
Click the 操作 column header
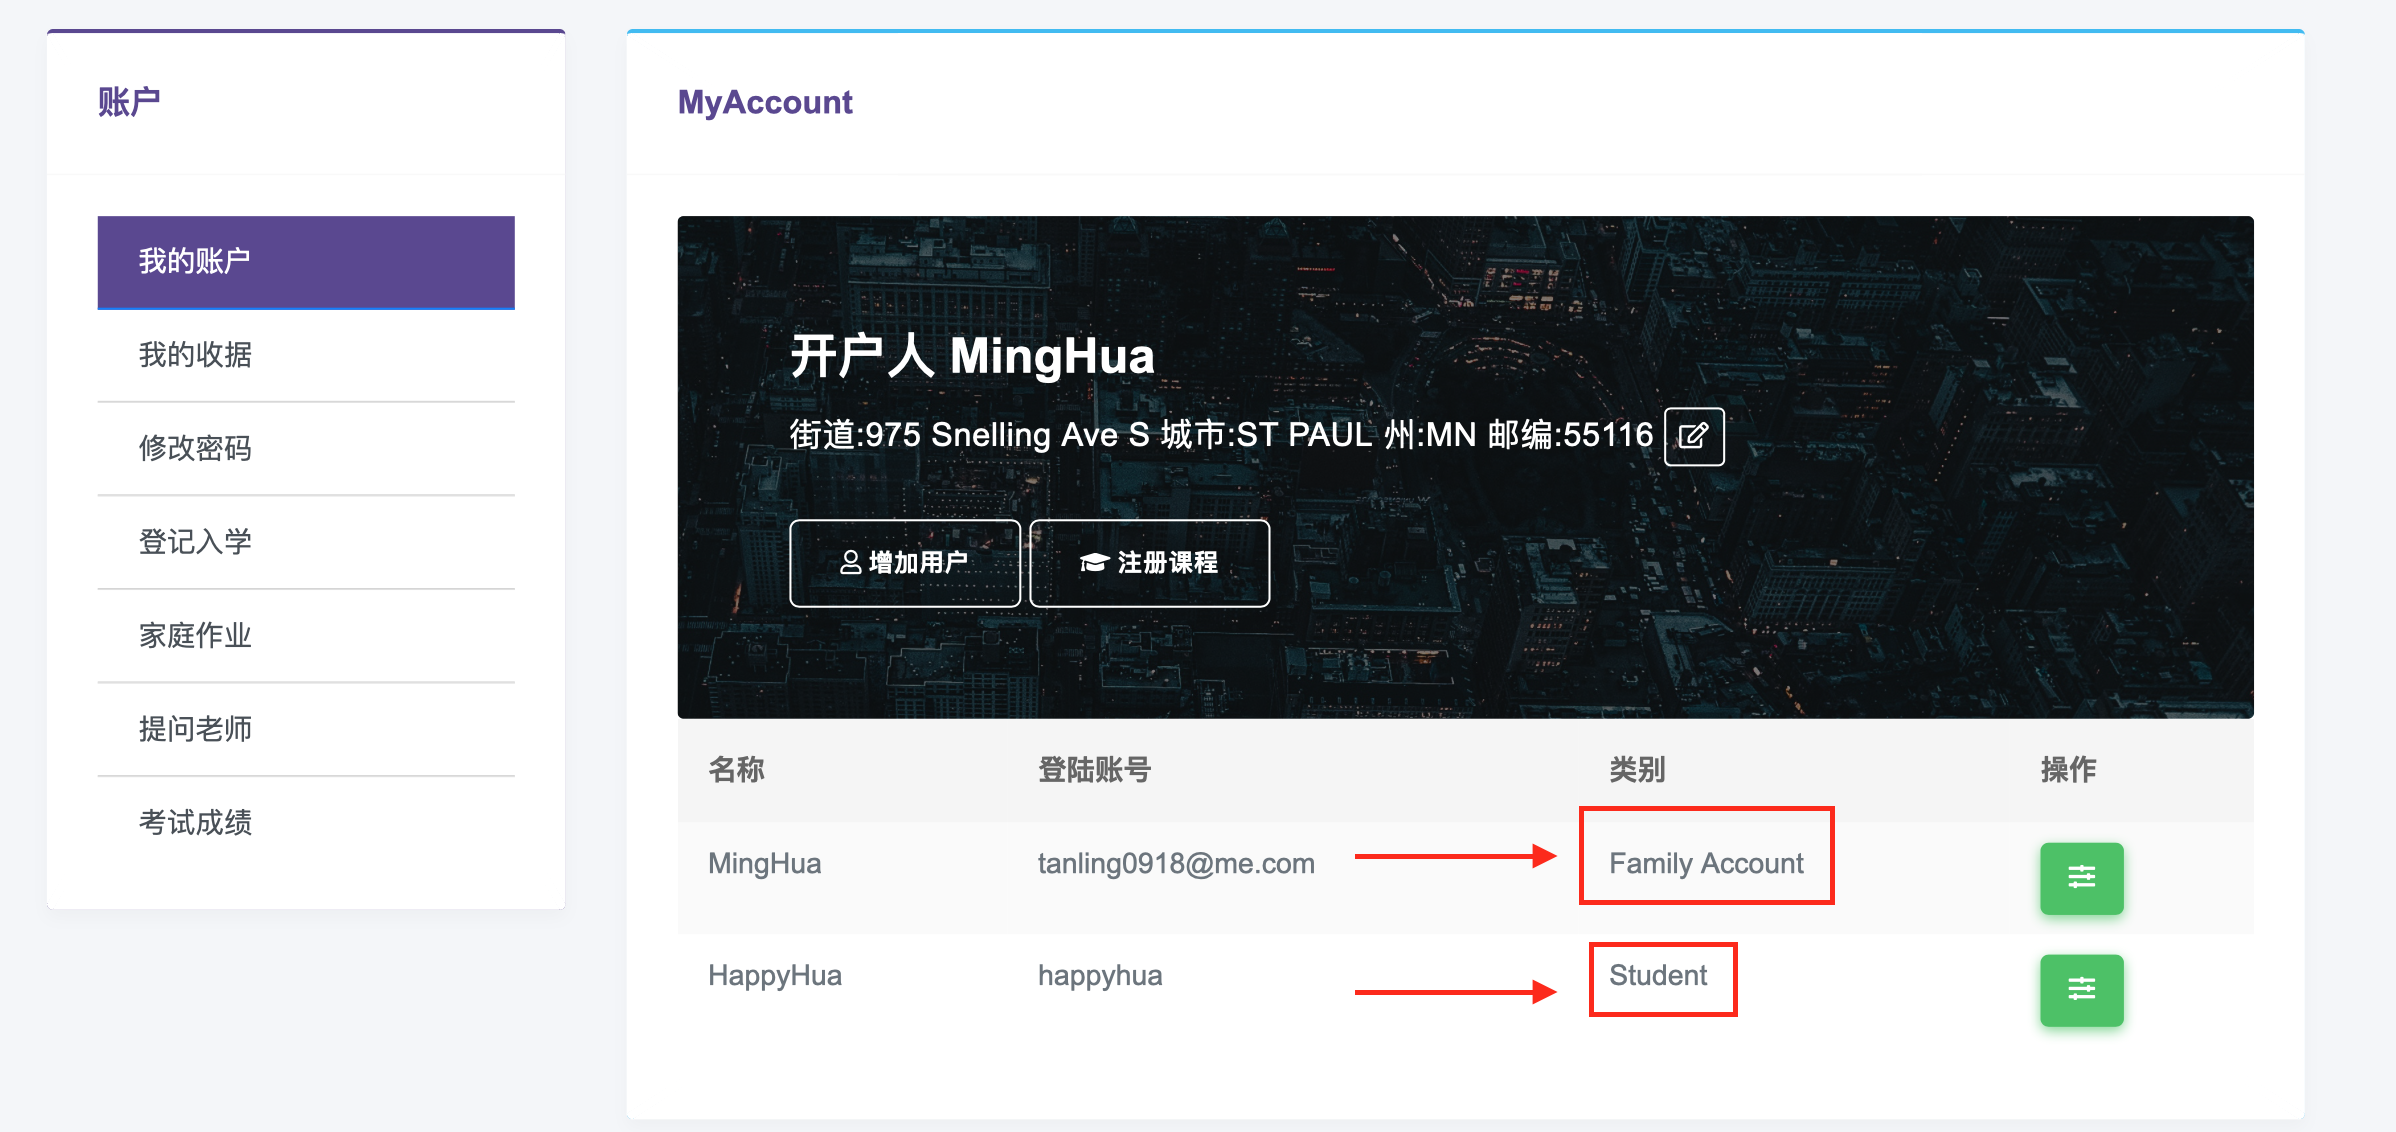point(2068,770)
